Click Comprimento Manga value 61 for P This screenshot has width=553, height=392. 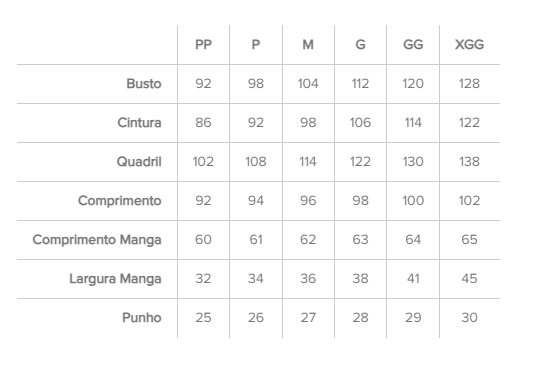click(256, 240)
